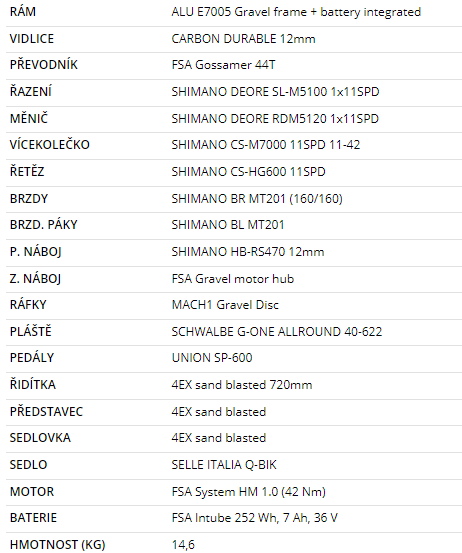Click the PŘEDSTAVEC row label
The width and height of the screenshot is (462, 553).
click(x=46, y=412)
